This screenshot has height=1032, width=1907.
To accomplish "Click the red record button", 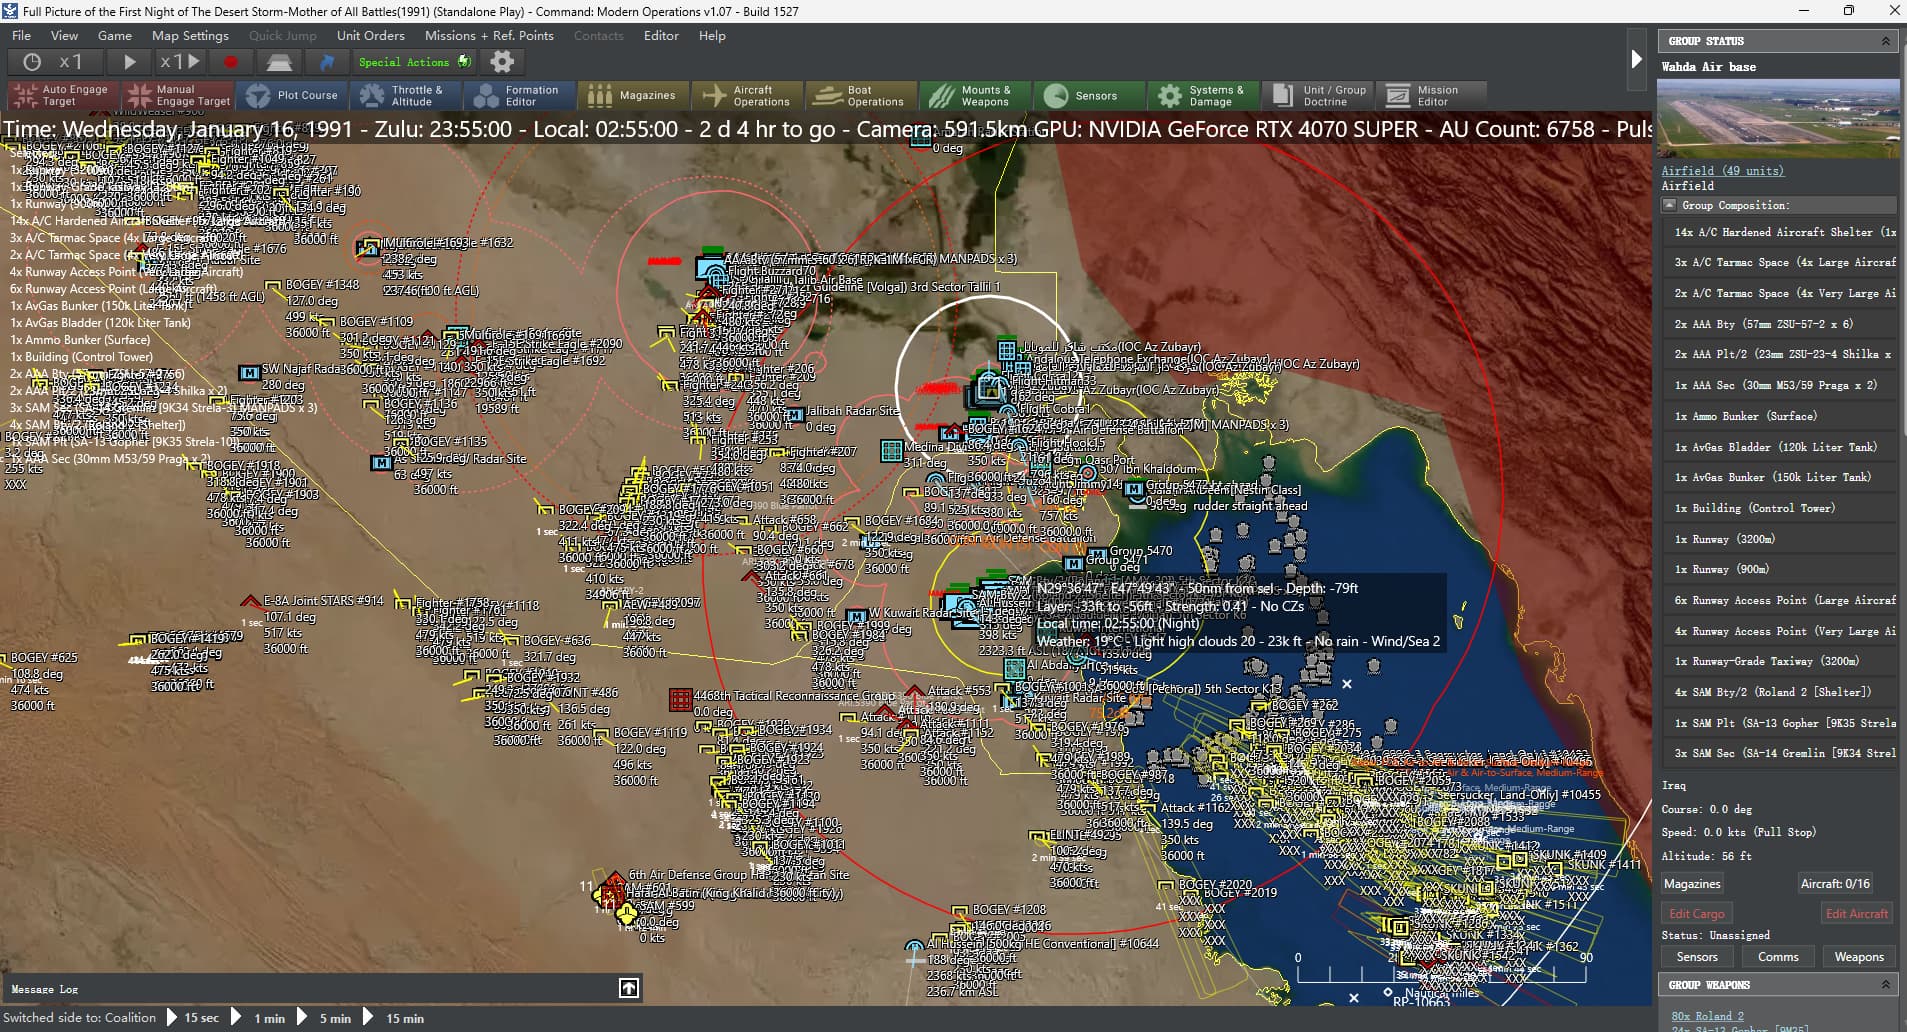I will (x=231, y=62).
